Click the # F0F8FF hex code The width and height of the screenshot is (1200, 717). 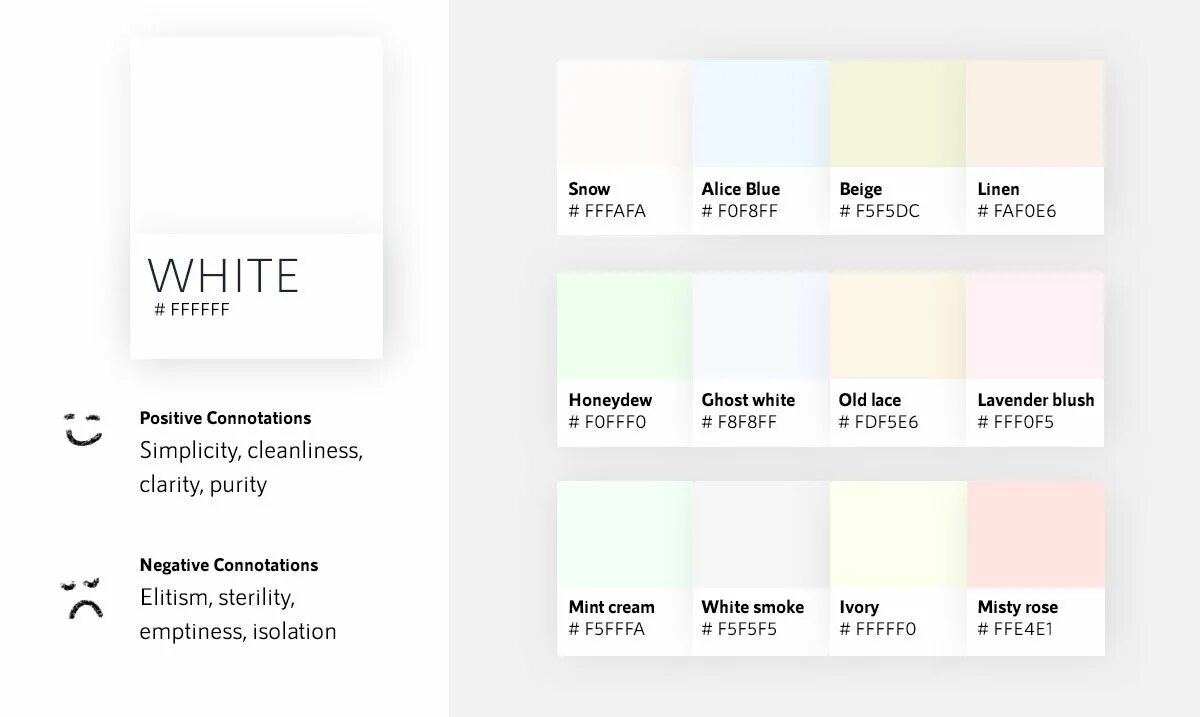(x=739, y=211)
